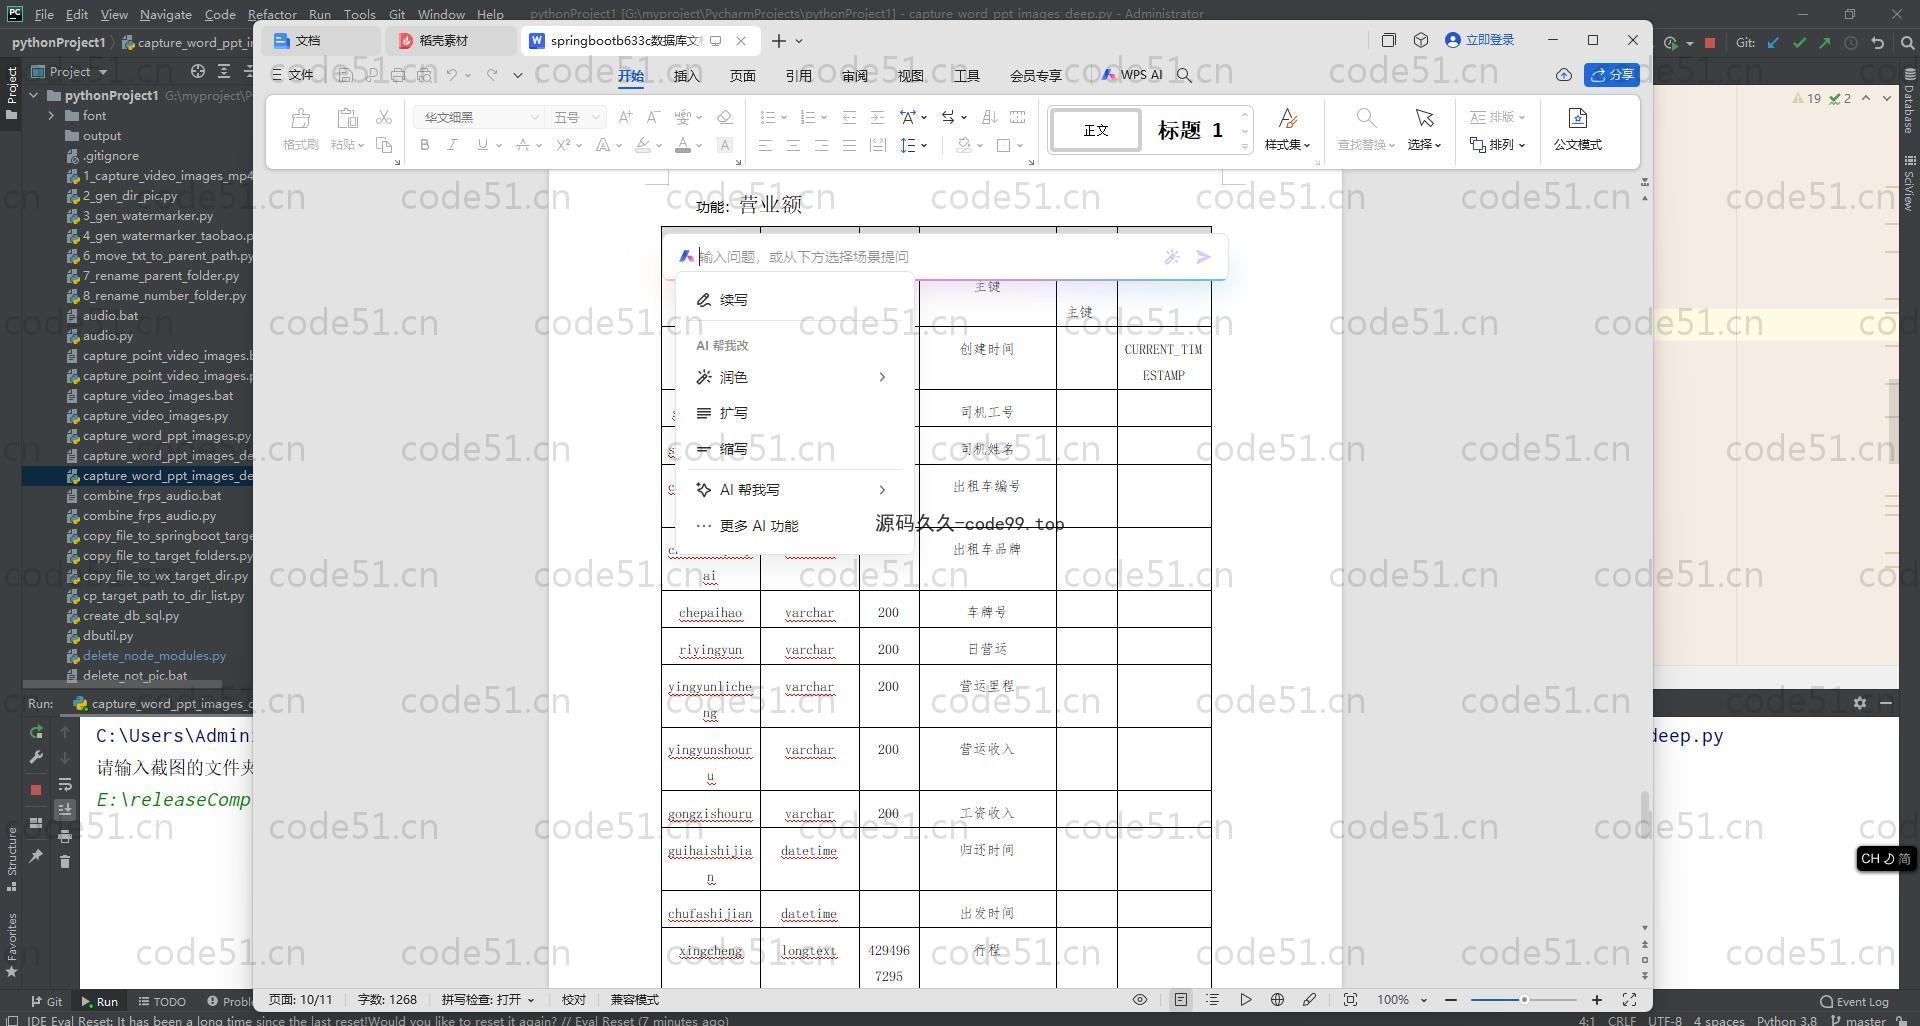Click the Increase indent icon
Viewport: 1920px width, 1026px height.
pyautogui.click(x=877, y=117)
